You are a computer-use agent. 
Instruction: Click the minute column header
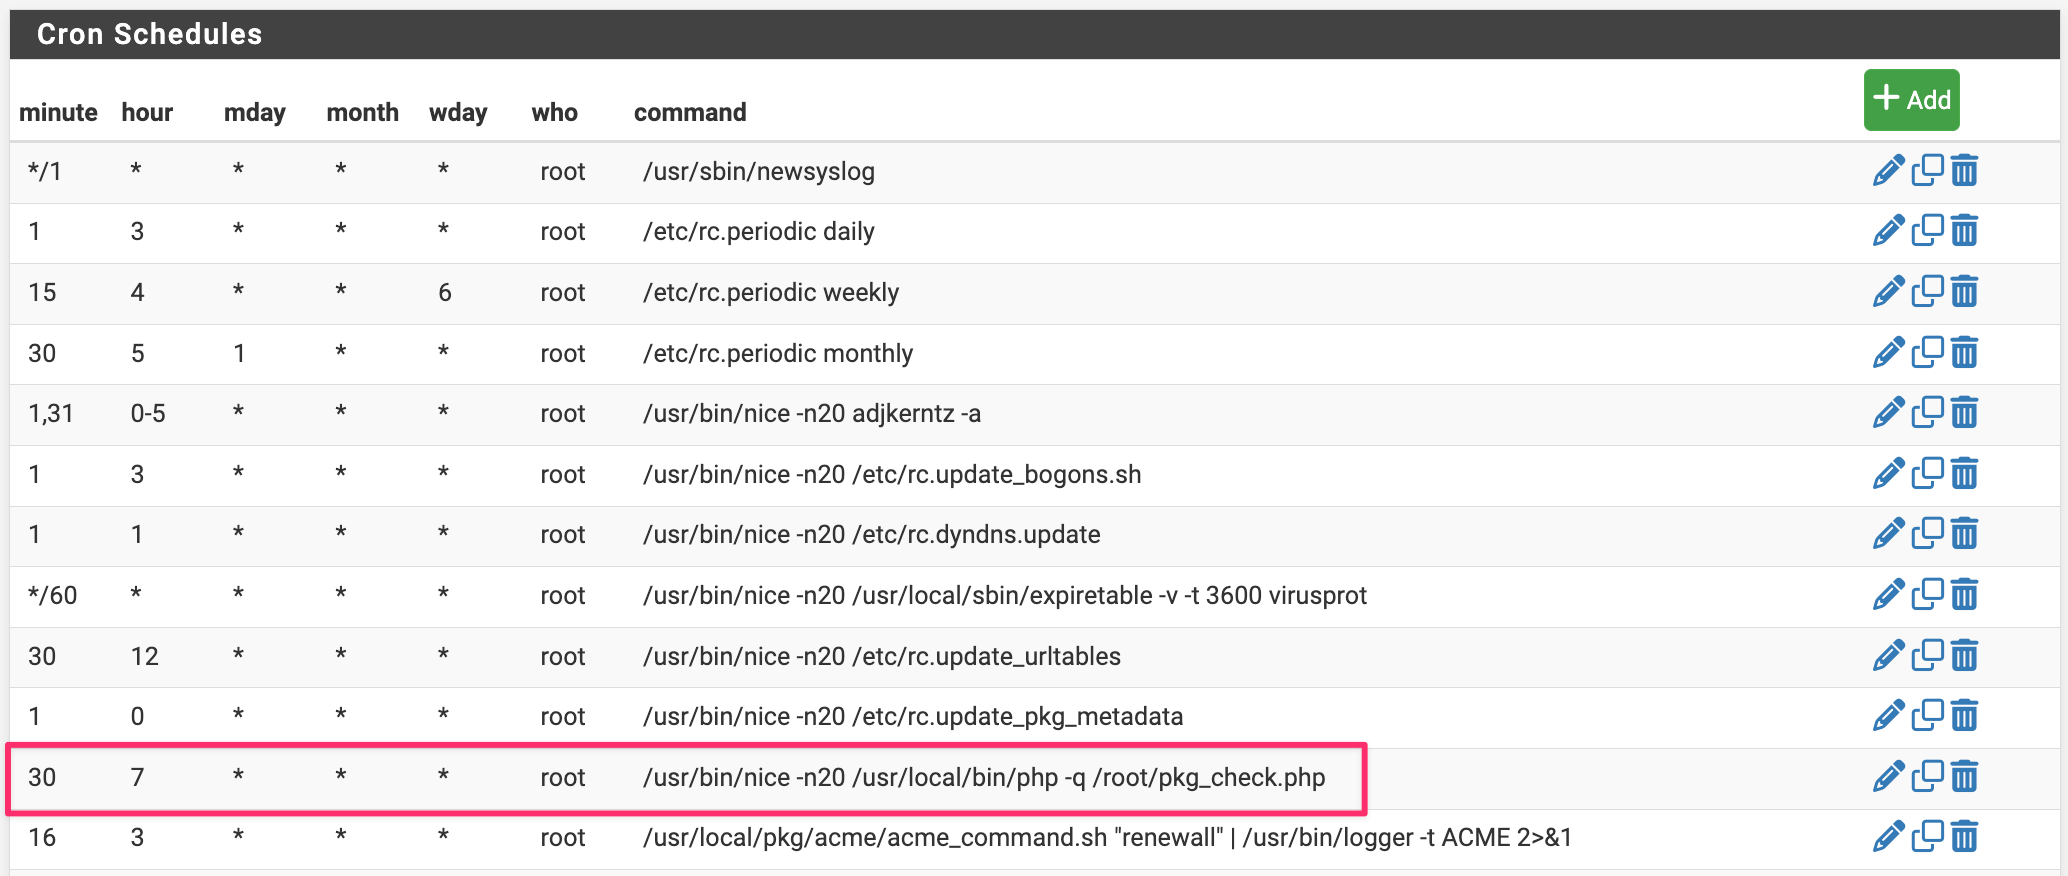click(x=58, y=113)
